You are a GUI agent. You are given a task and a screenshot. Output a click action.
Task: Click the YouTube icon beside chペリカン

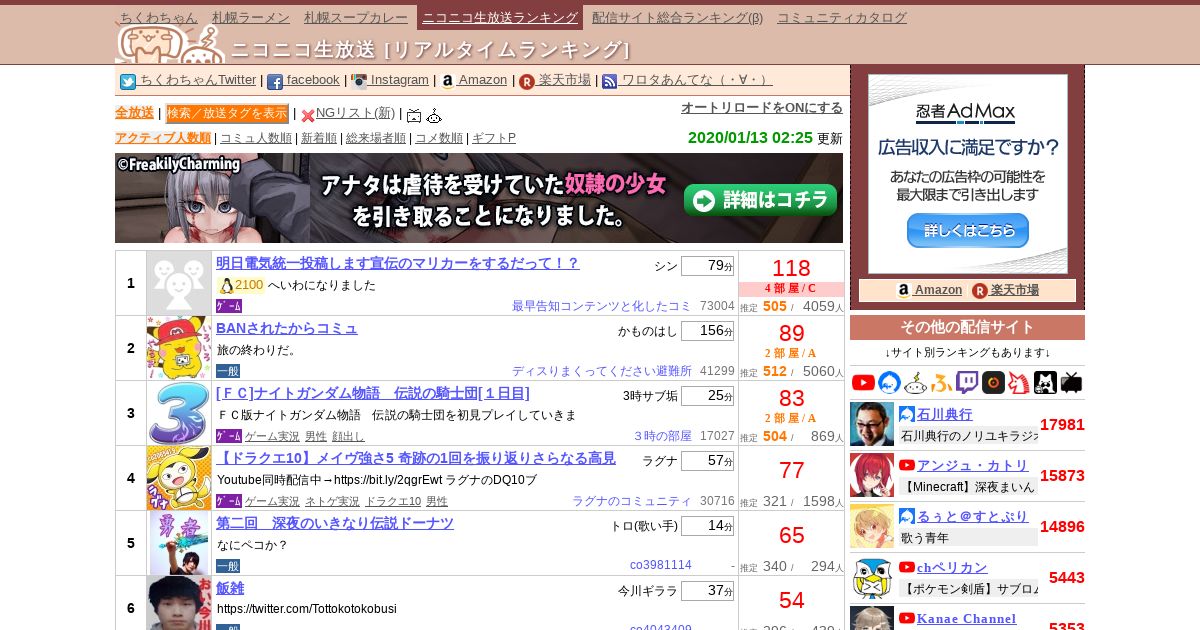pos(907,567)
